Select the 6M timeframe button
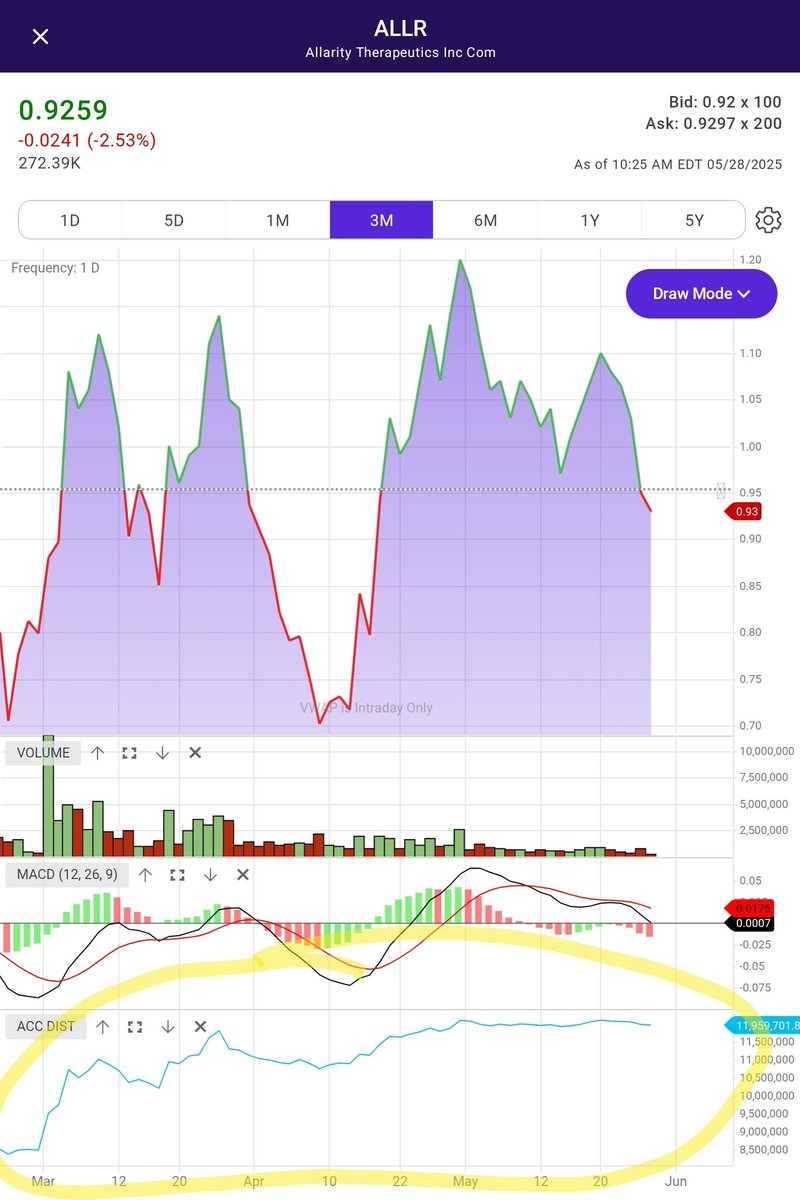Image resolution: width=800 pixels, height=1200 pixels. click(x=484, y=220)
